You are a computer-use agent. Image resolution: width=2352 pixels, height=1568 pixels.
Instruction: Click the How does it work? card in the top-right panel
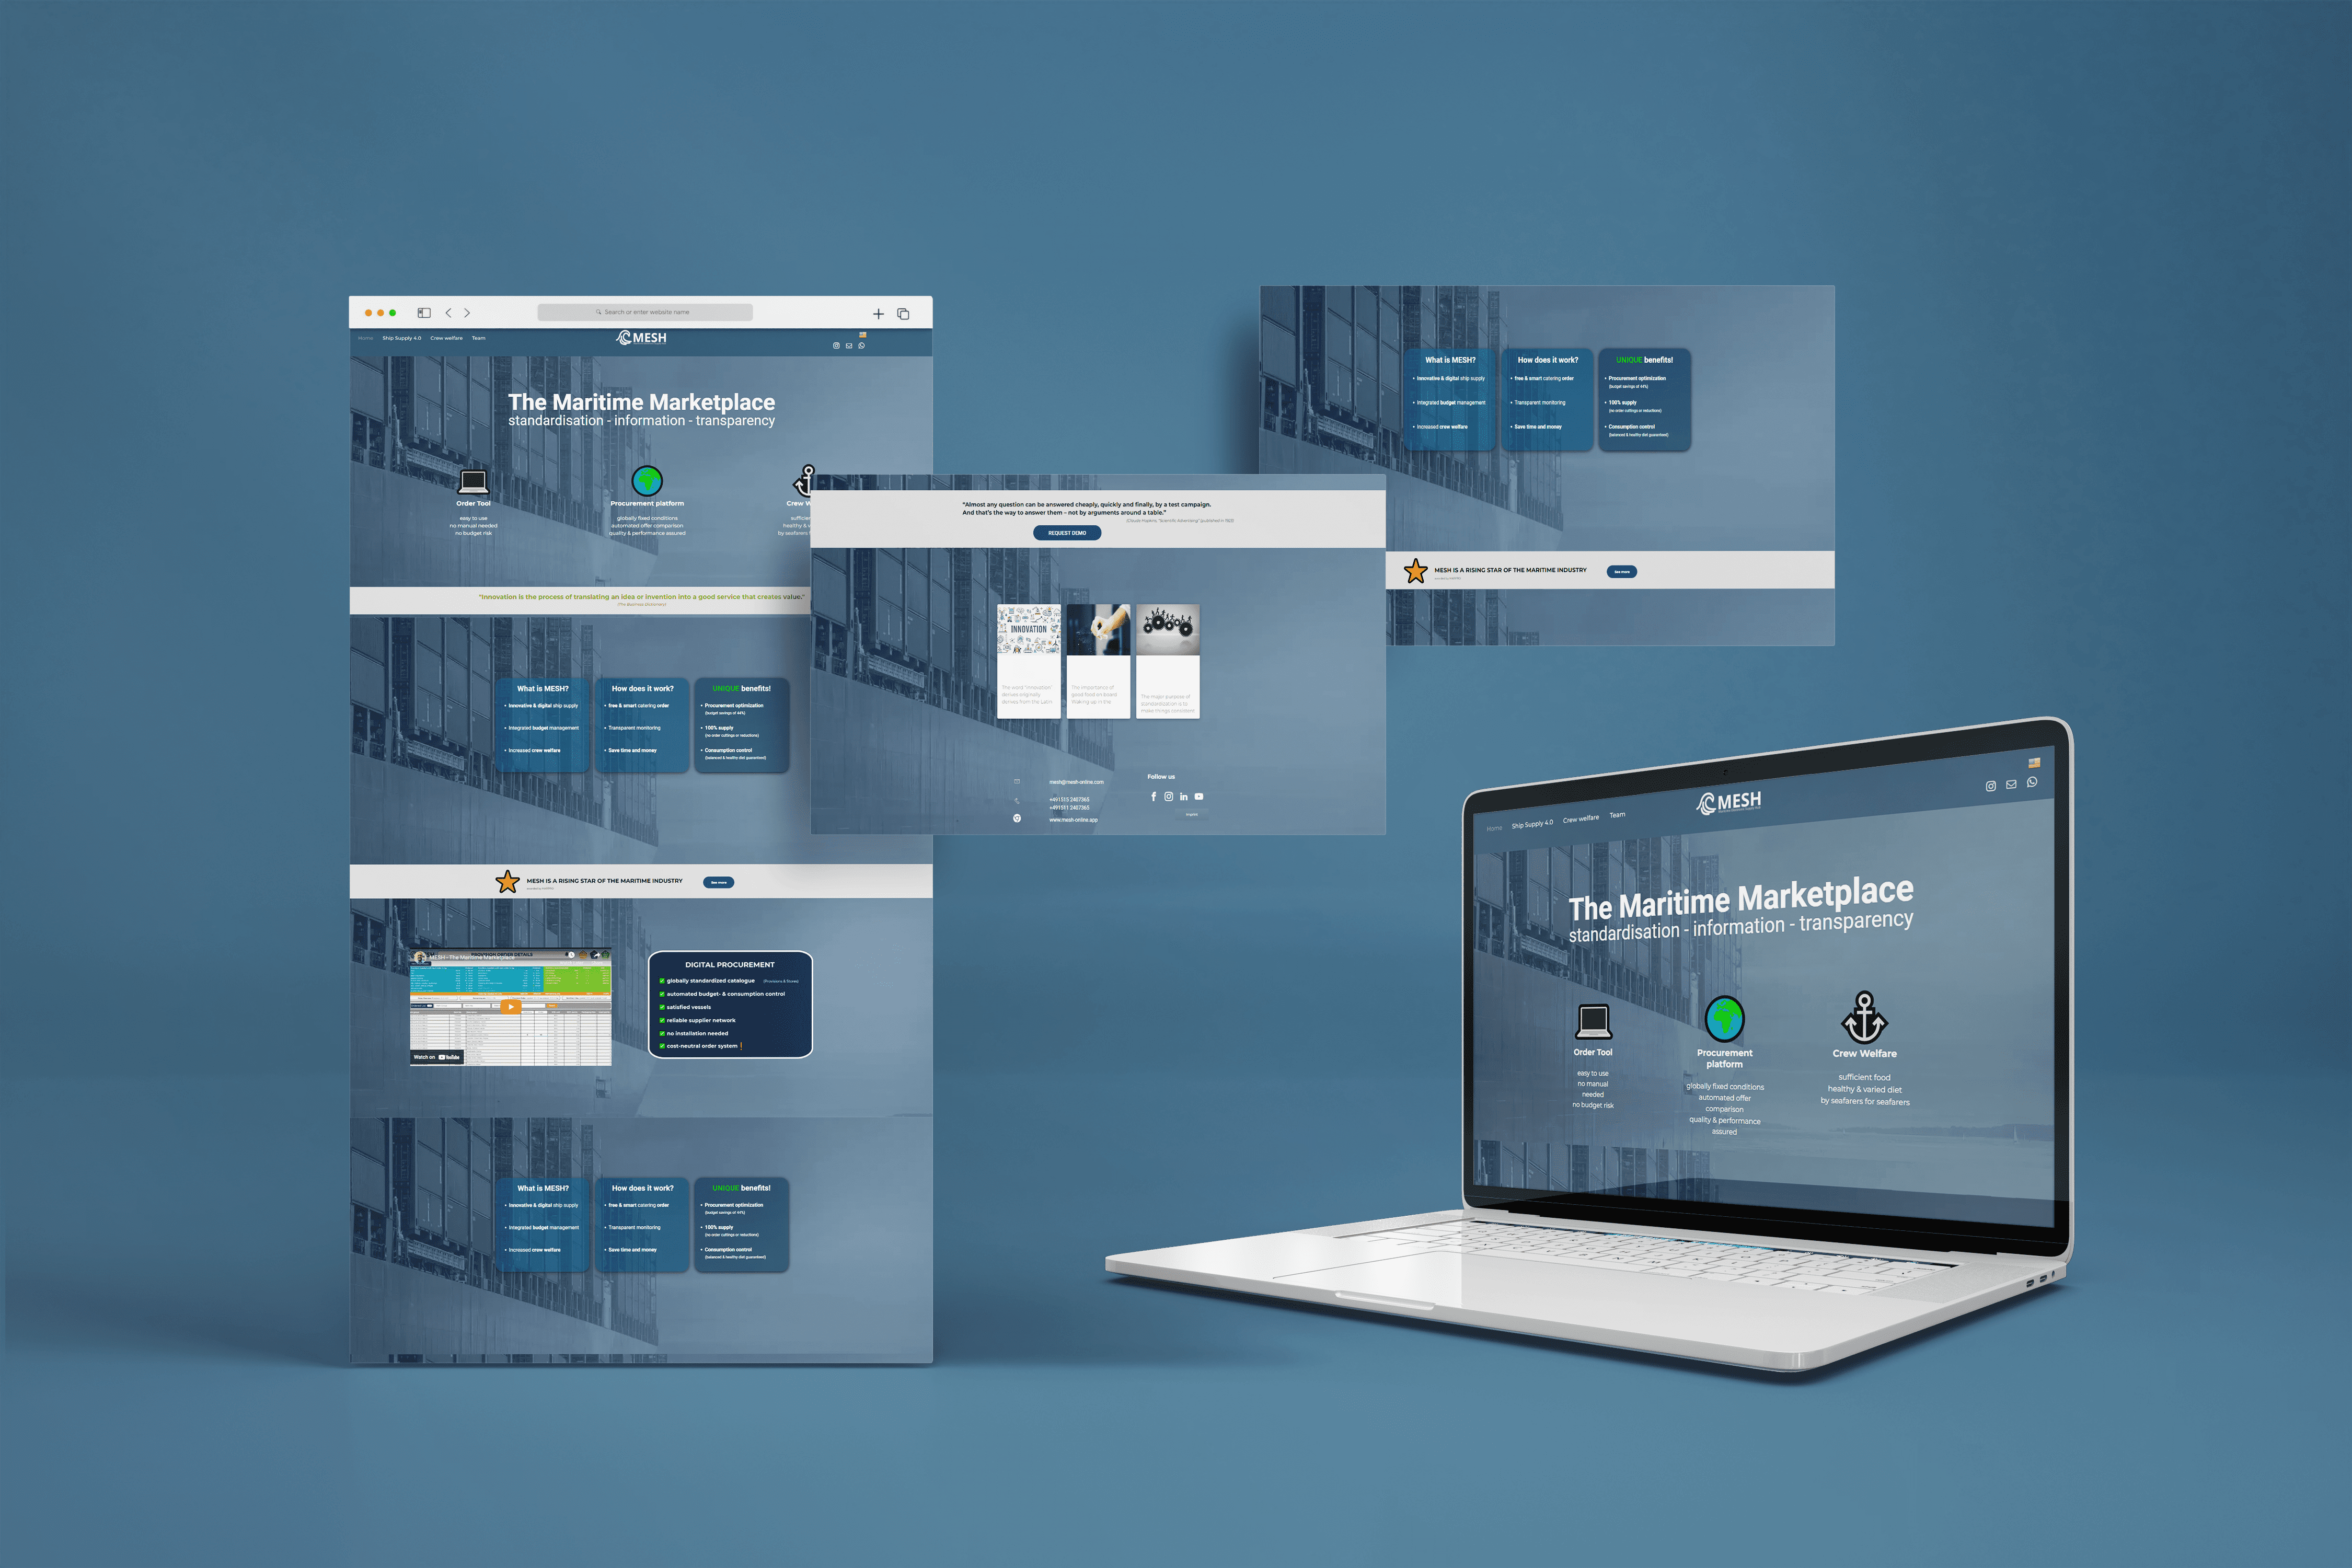click(x=1547, y=399)
